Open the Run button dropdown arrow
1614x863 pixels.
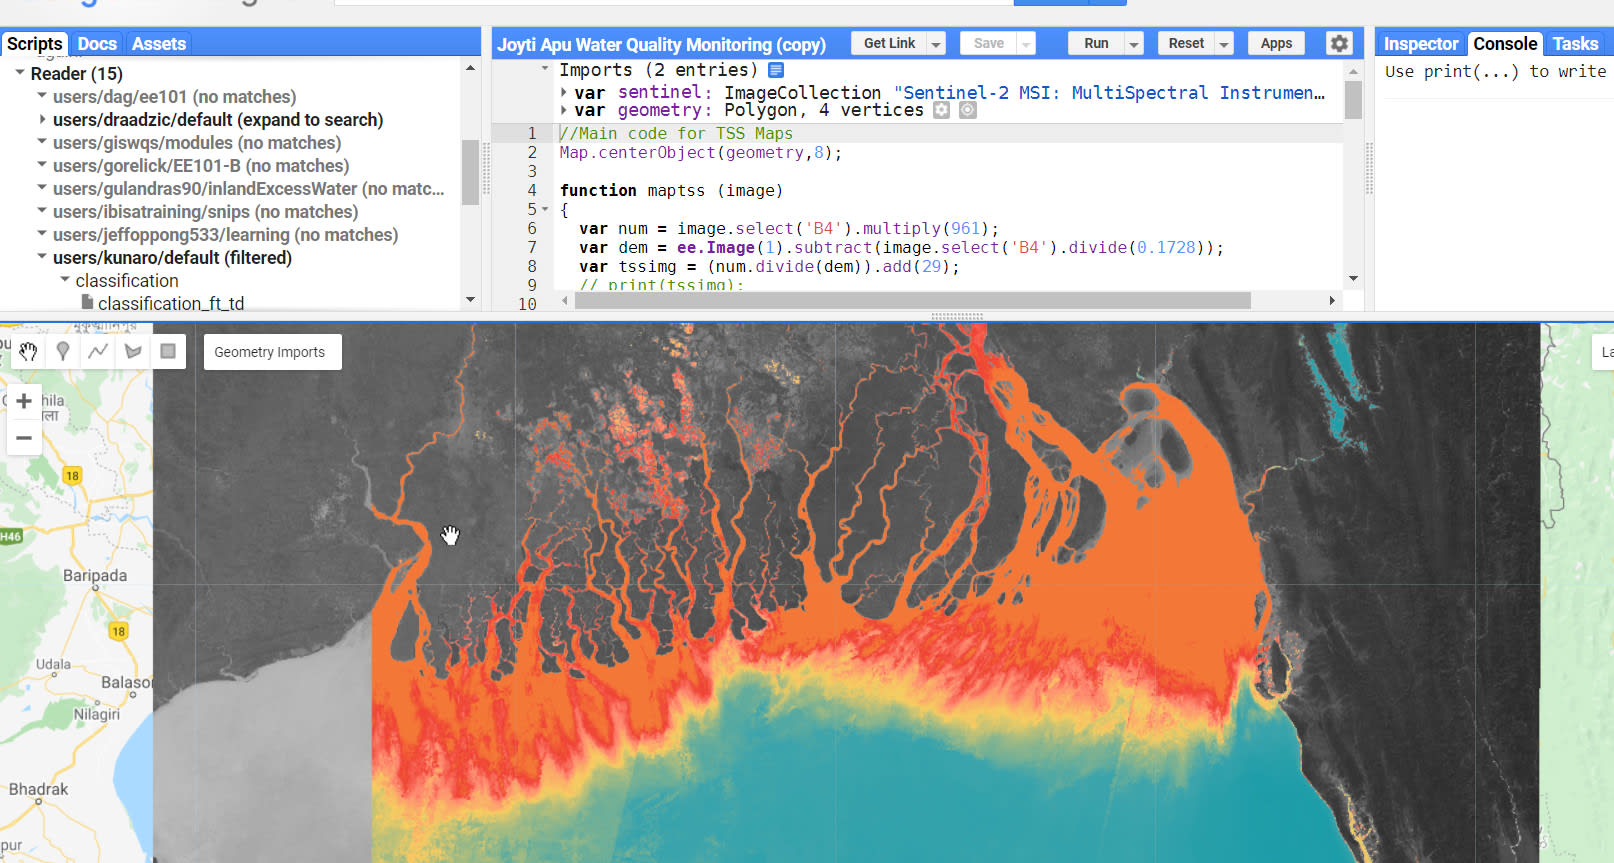tap(1134, 44)
